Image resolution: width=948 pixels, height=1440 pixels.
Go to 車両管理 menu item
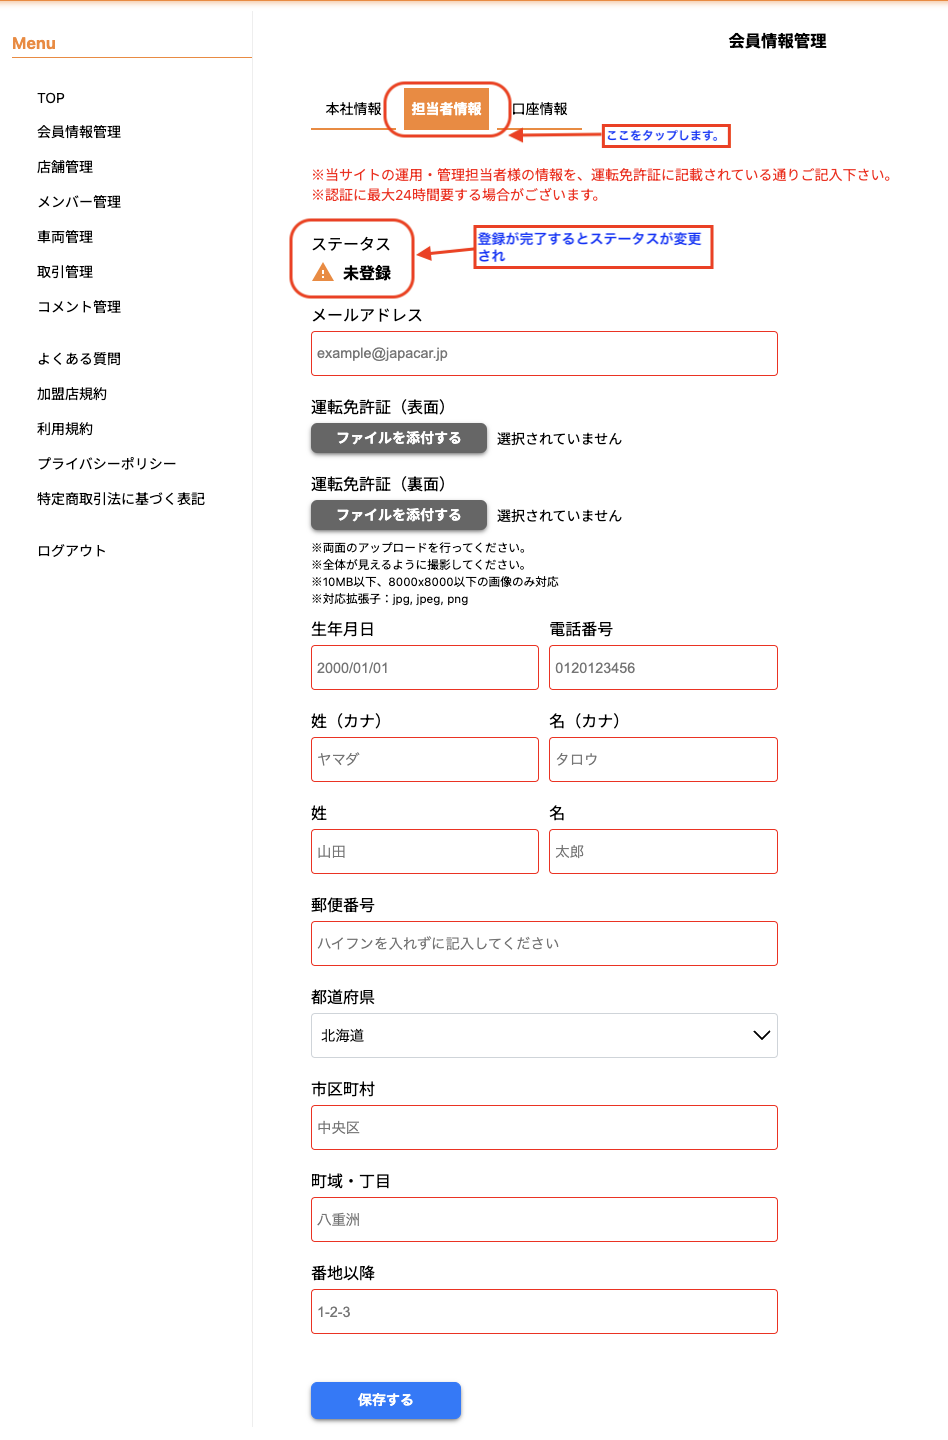[x=65, y=237]
